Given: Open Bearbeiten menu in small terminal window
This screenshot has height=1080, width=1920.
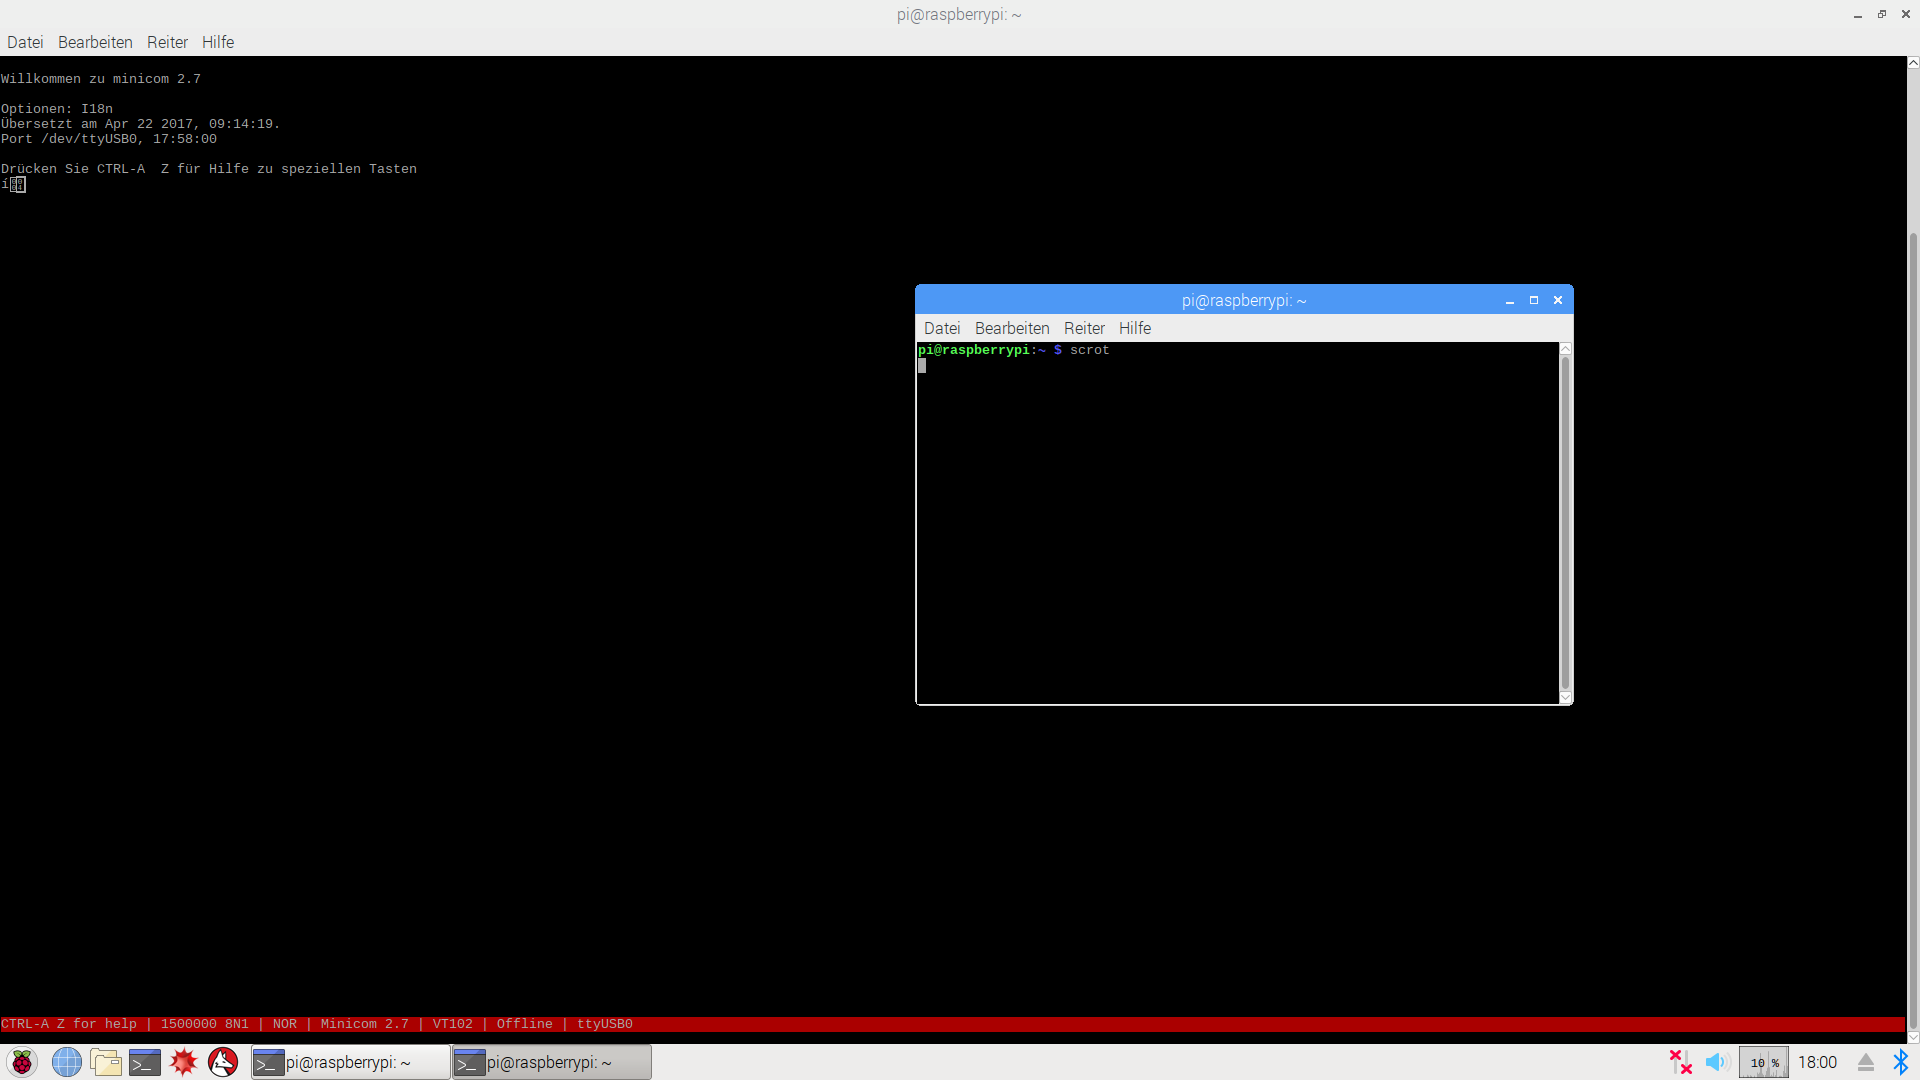Looking at the screenshot, I should (x=1012, y=328).
